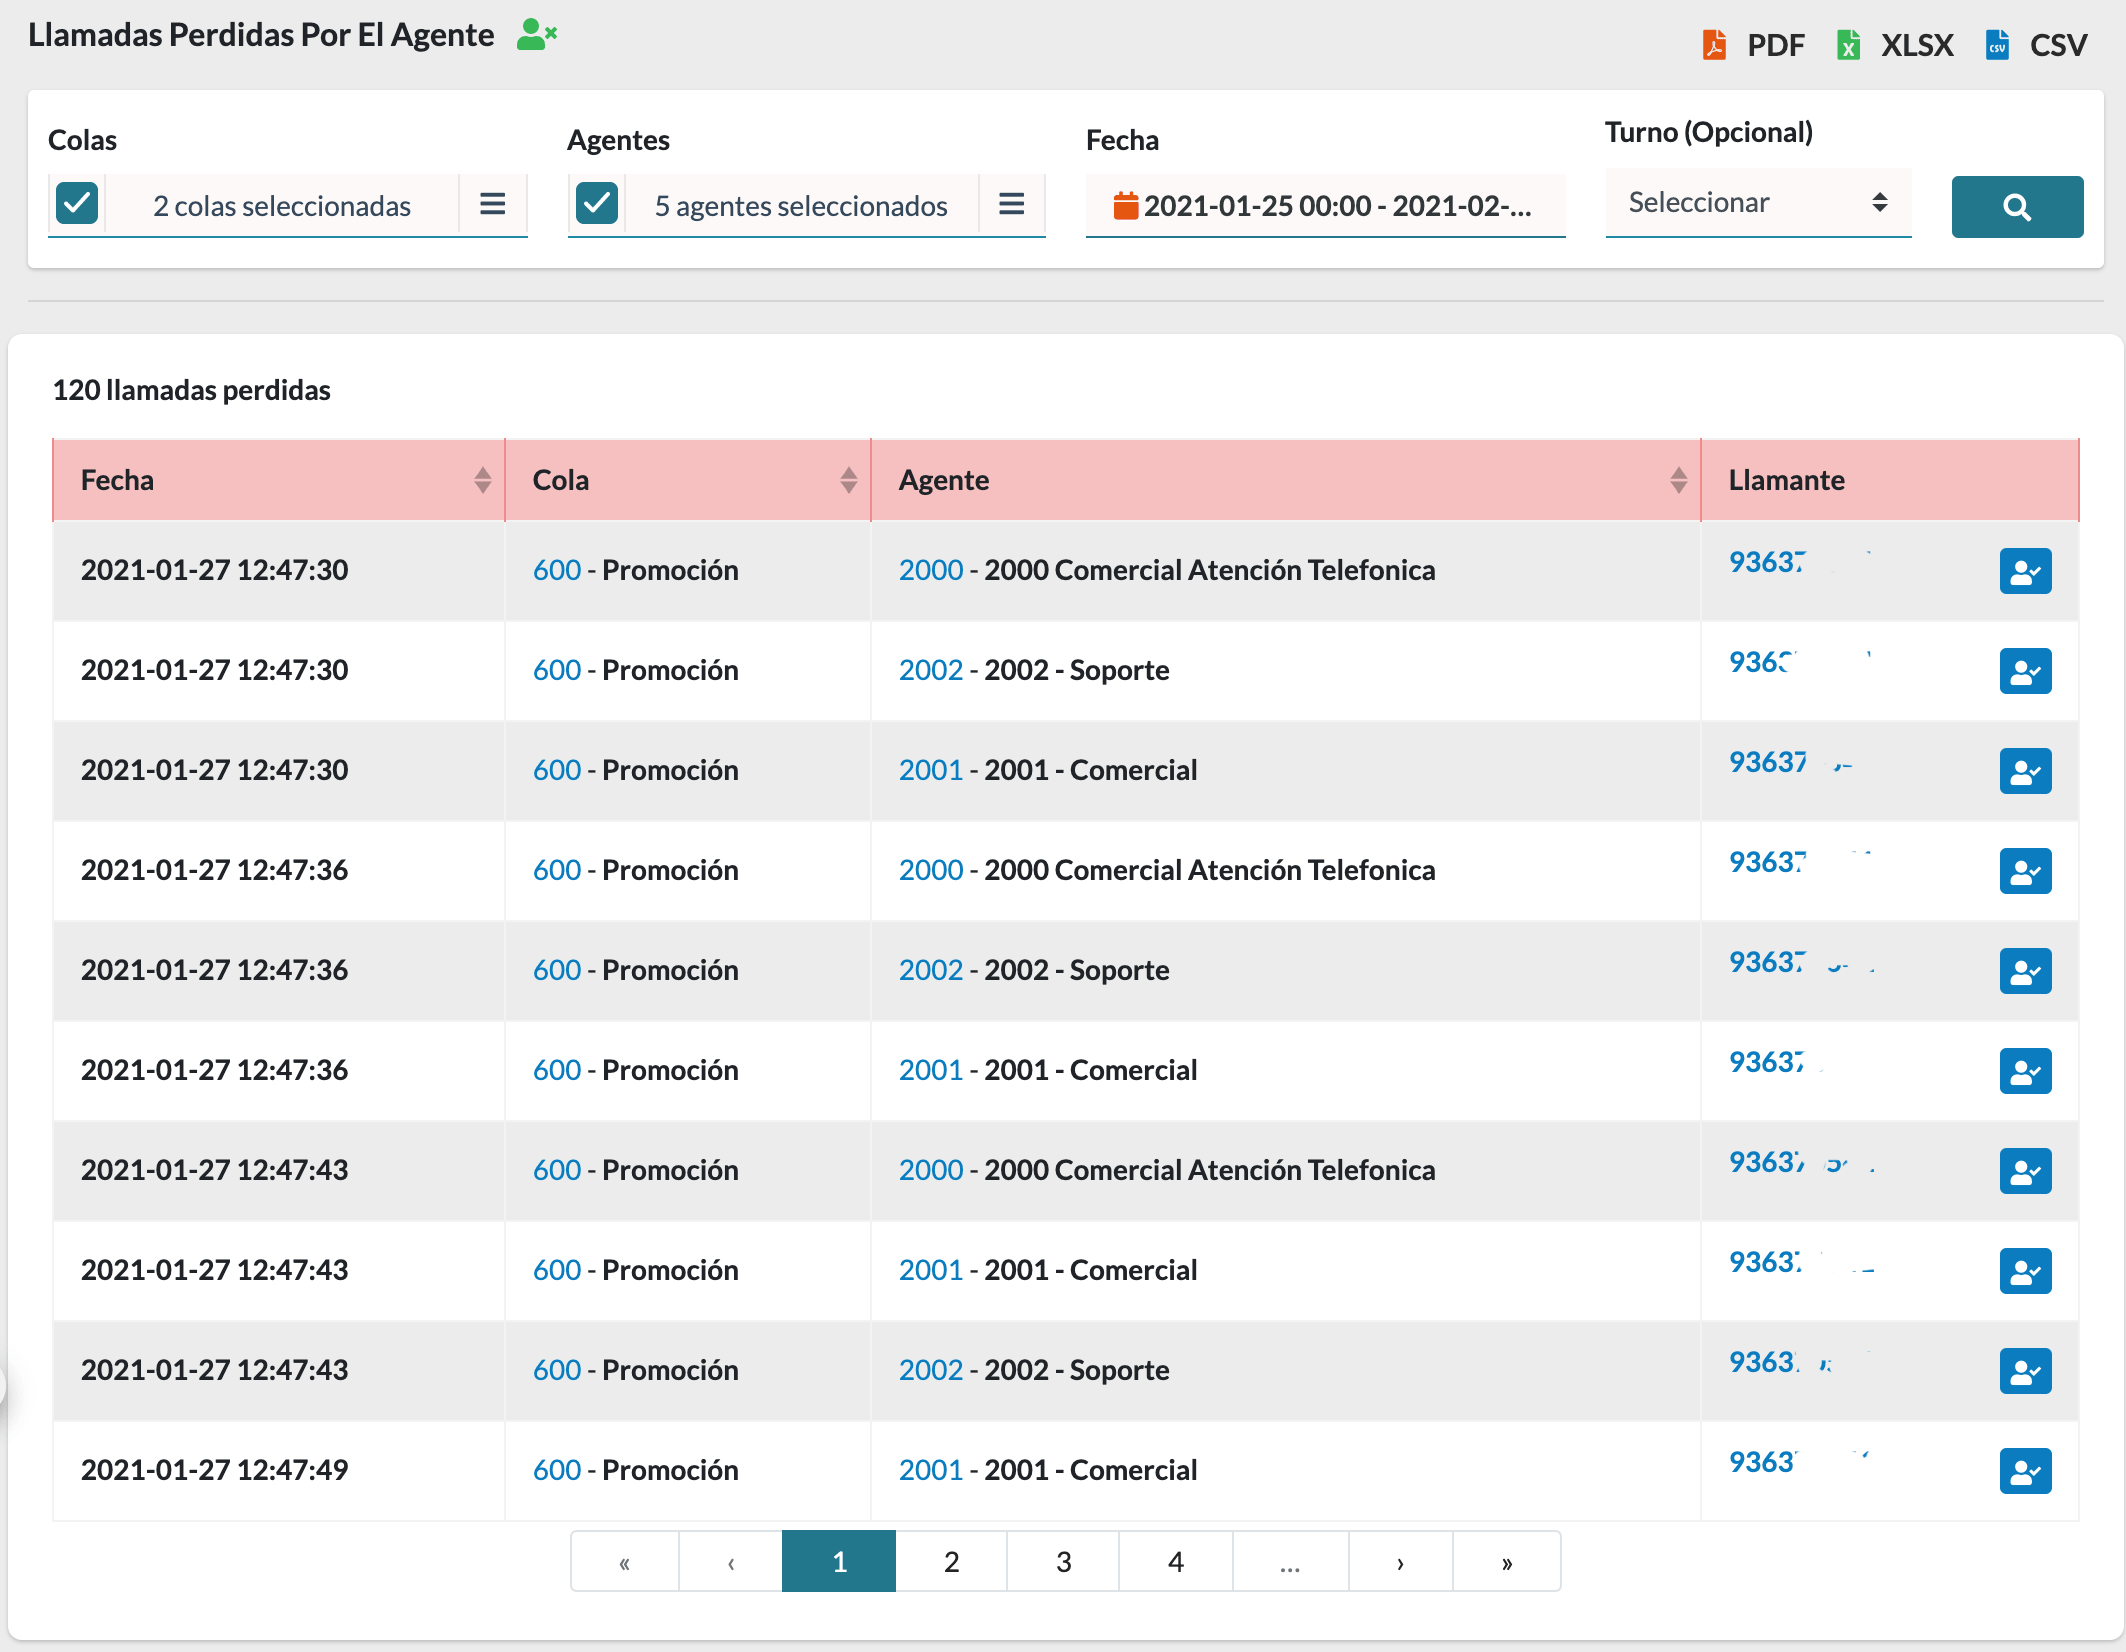Viewport: 2126px width, 1652px height.
Task: Click contact icon for 12:47:30 Soporte row
Action: (2025, 671)
